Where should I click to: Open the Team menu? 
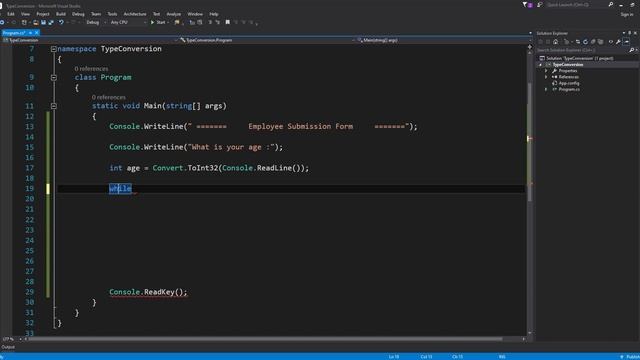(x=96, y=14)
